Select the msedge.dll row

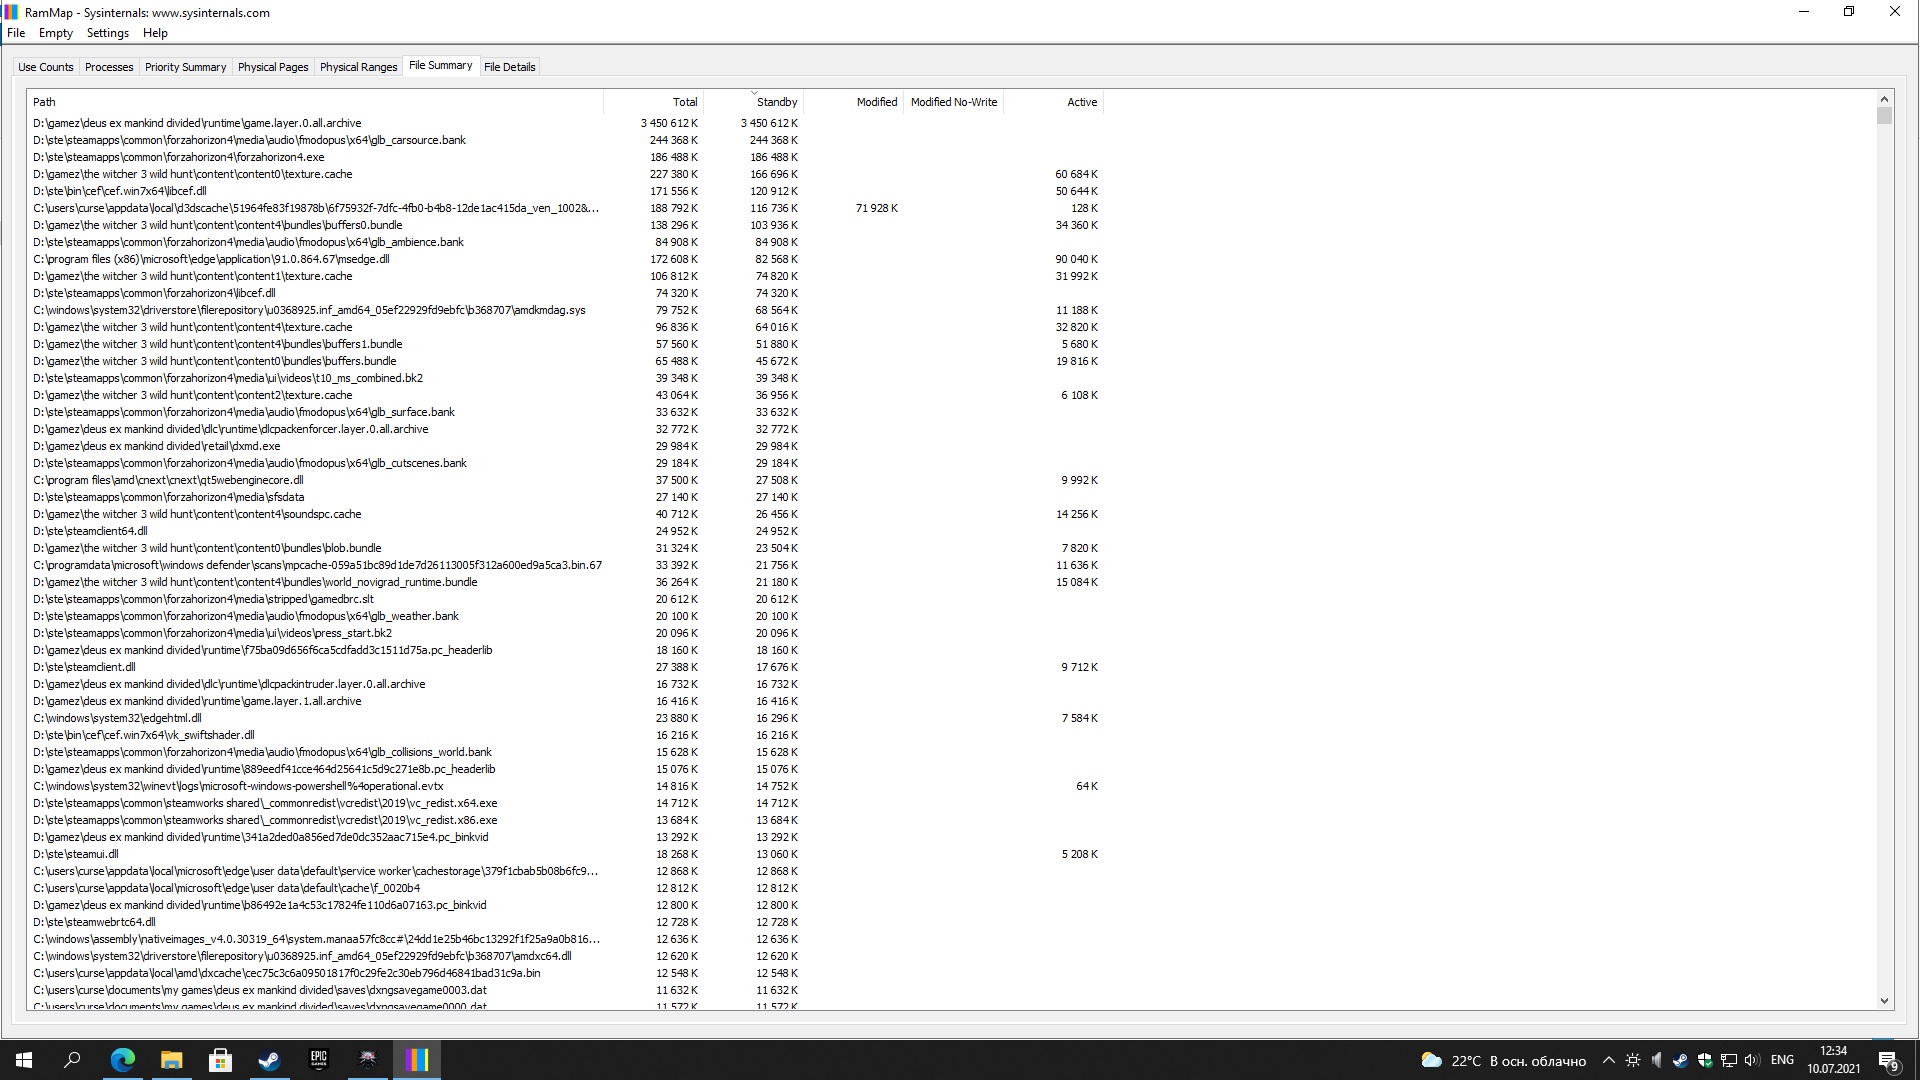(x=565, y=259)
